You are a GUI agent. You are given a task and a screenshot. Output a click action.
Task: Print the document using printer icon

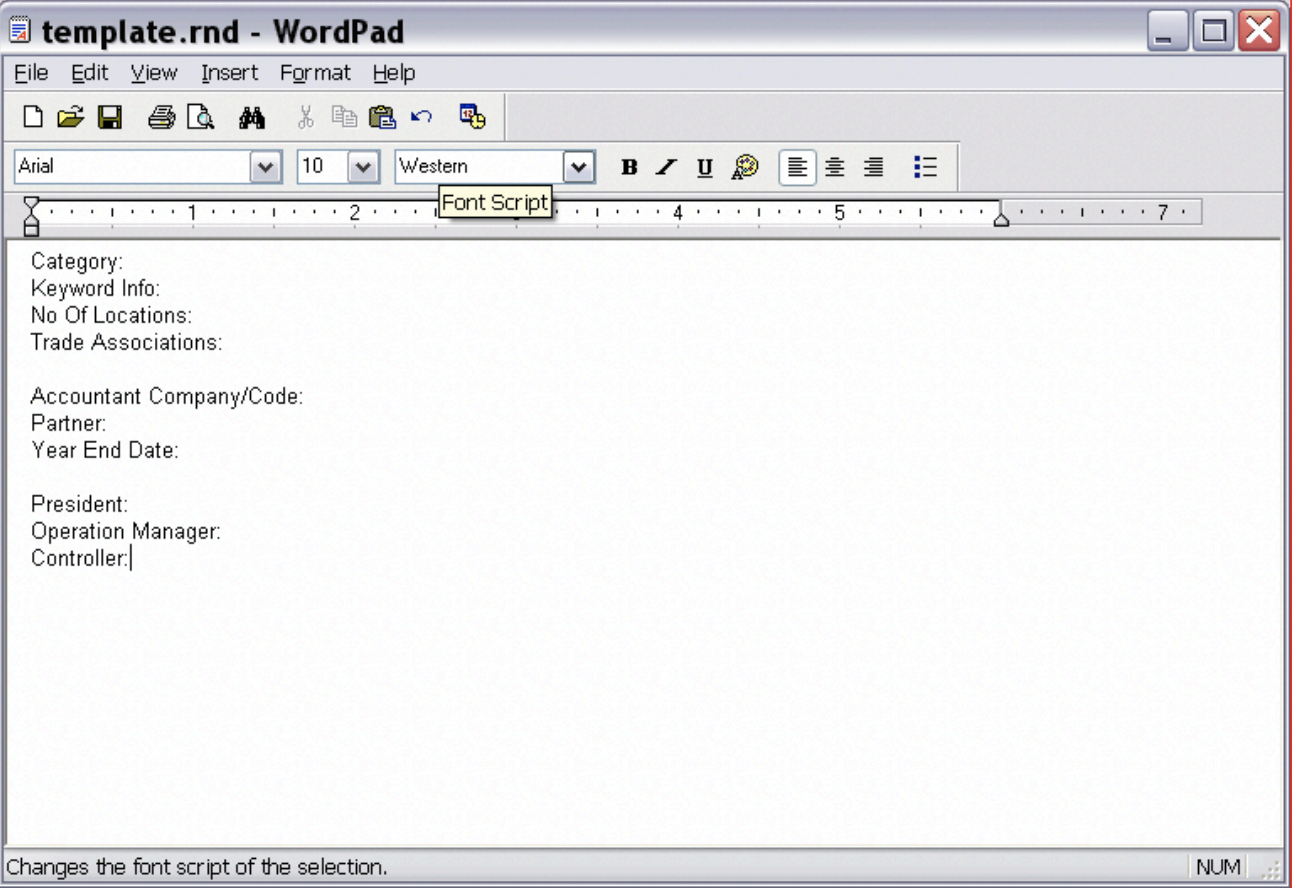(162, 118)
